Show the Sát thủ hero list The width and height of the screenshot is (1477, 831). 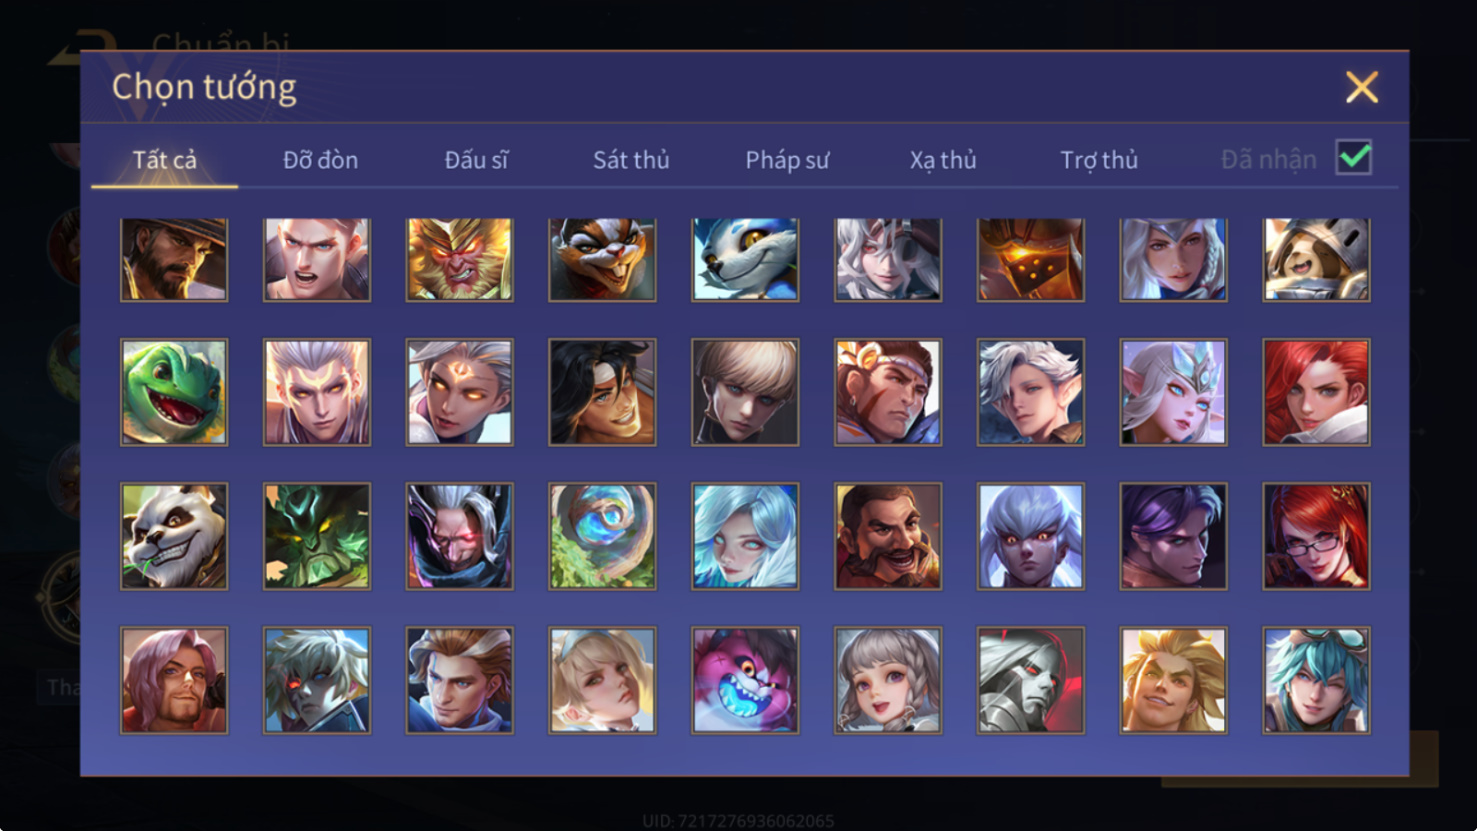point(631,160)
